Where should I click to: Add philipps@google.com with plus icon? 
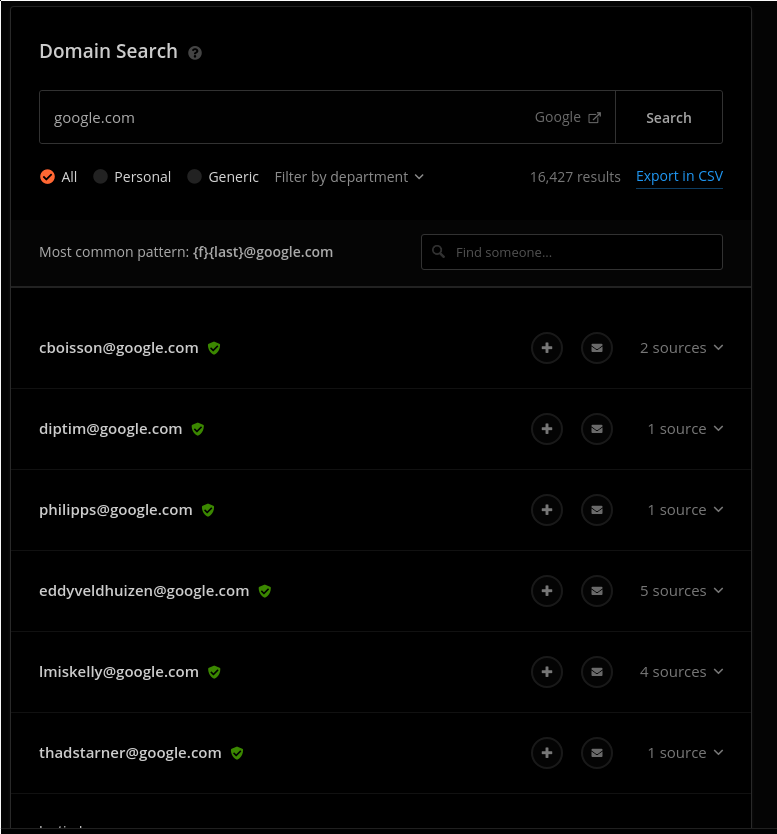(x=547, y=510)
